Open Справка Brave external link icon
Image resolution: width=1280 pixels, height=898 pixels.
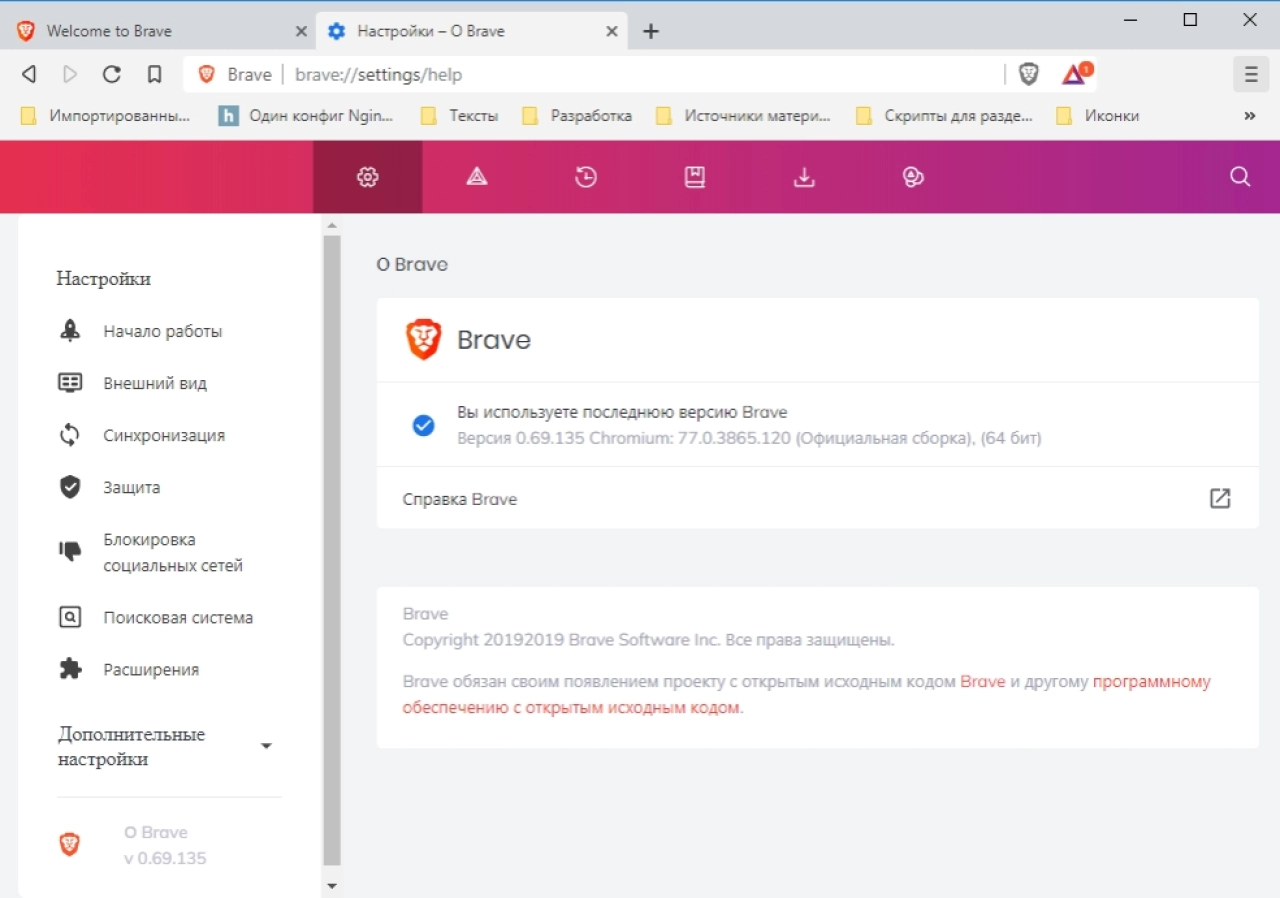coord(1220,498)
